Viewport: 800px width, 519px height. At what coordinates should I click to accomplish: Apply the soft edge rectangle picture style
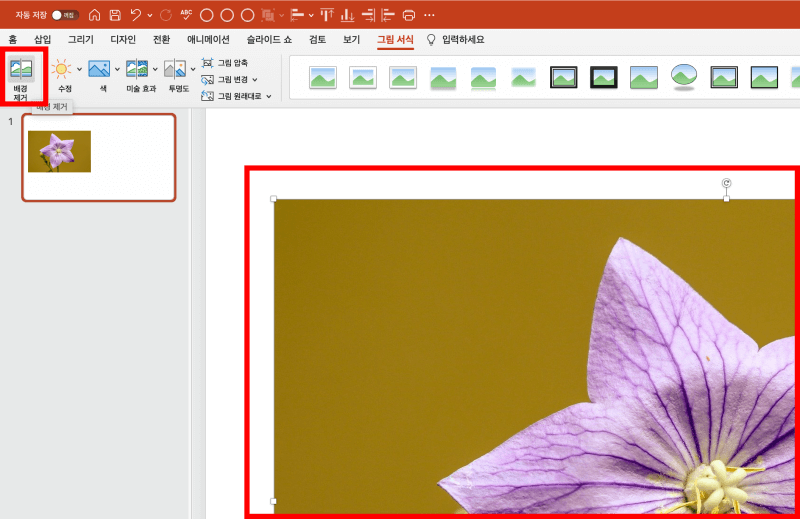point(523,78)
